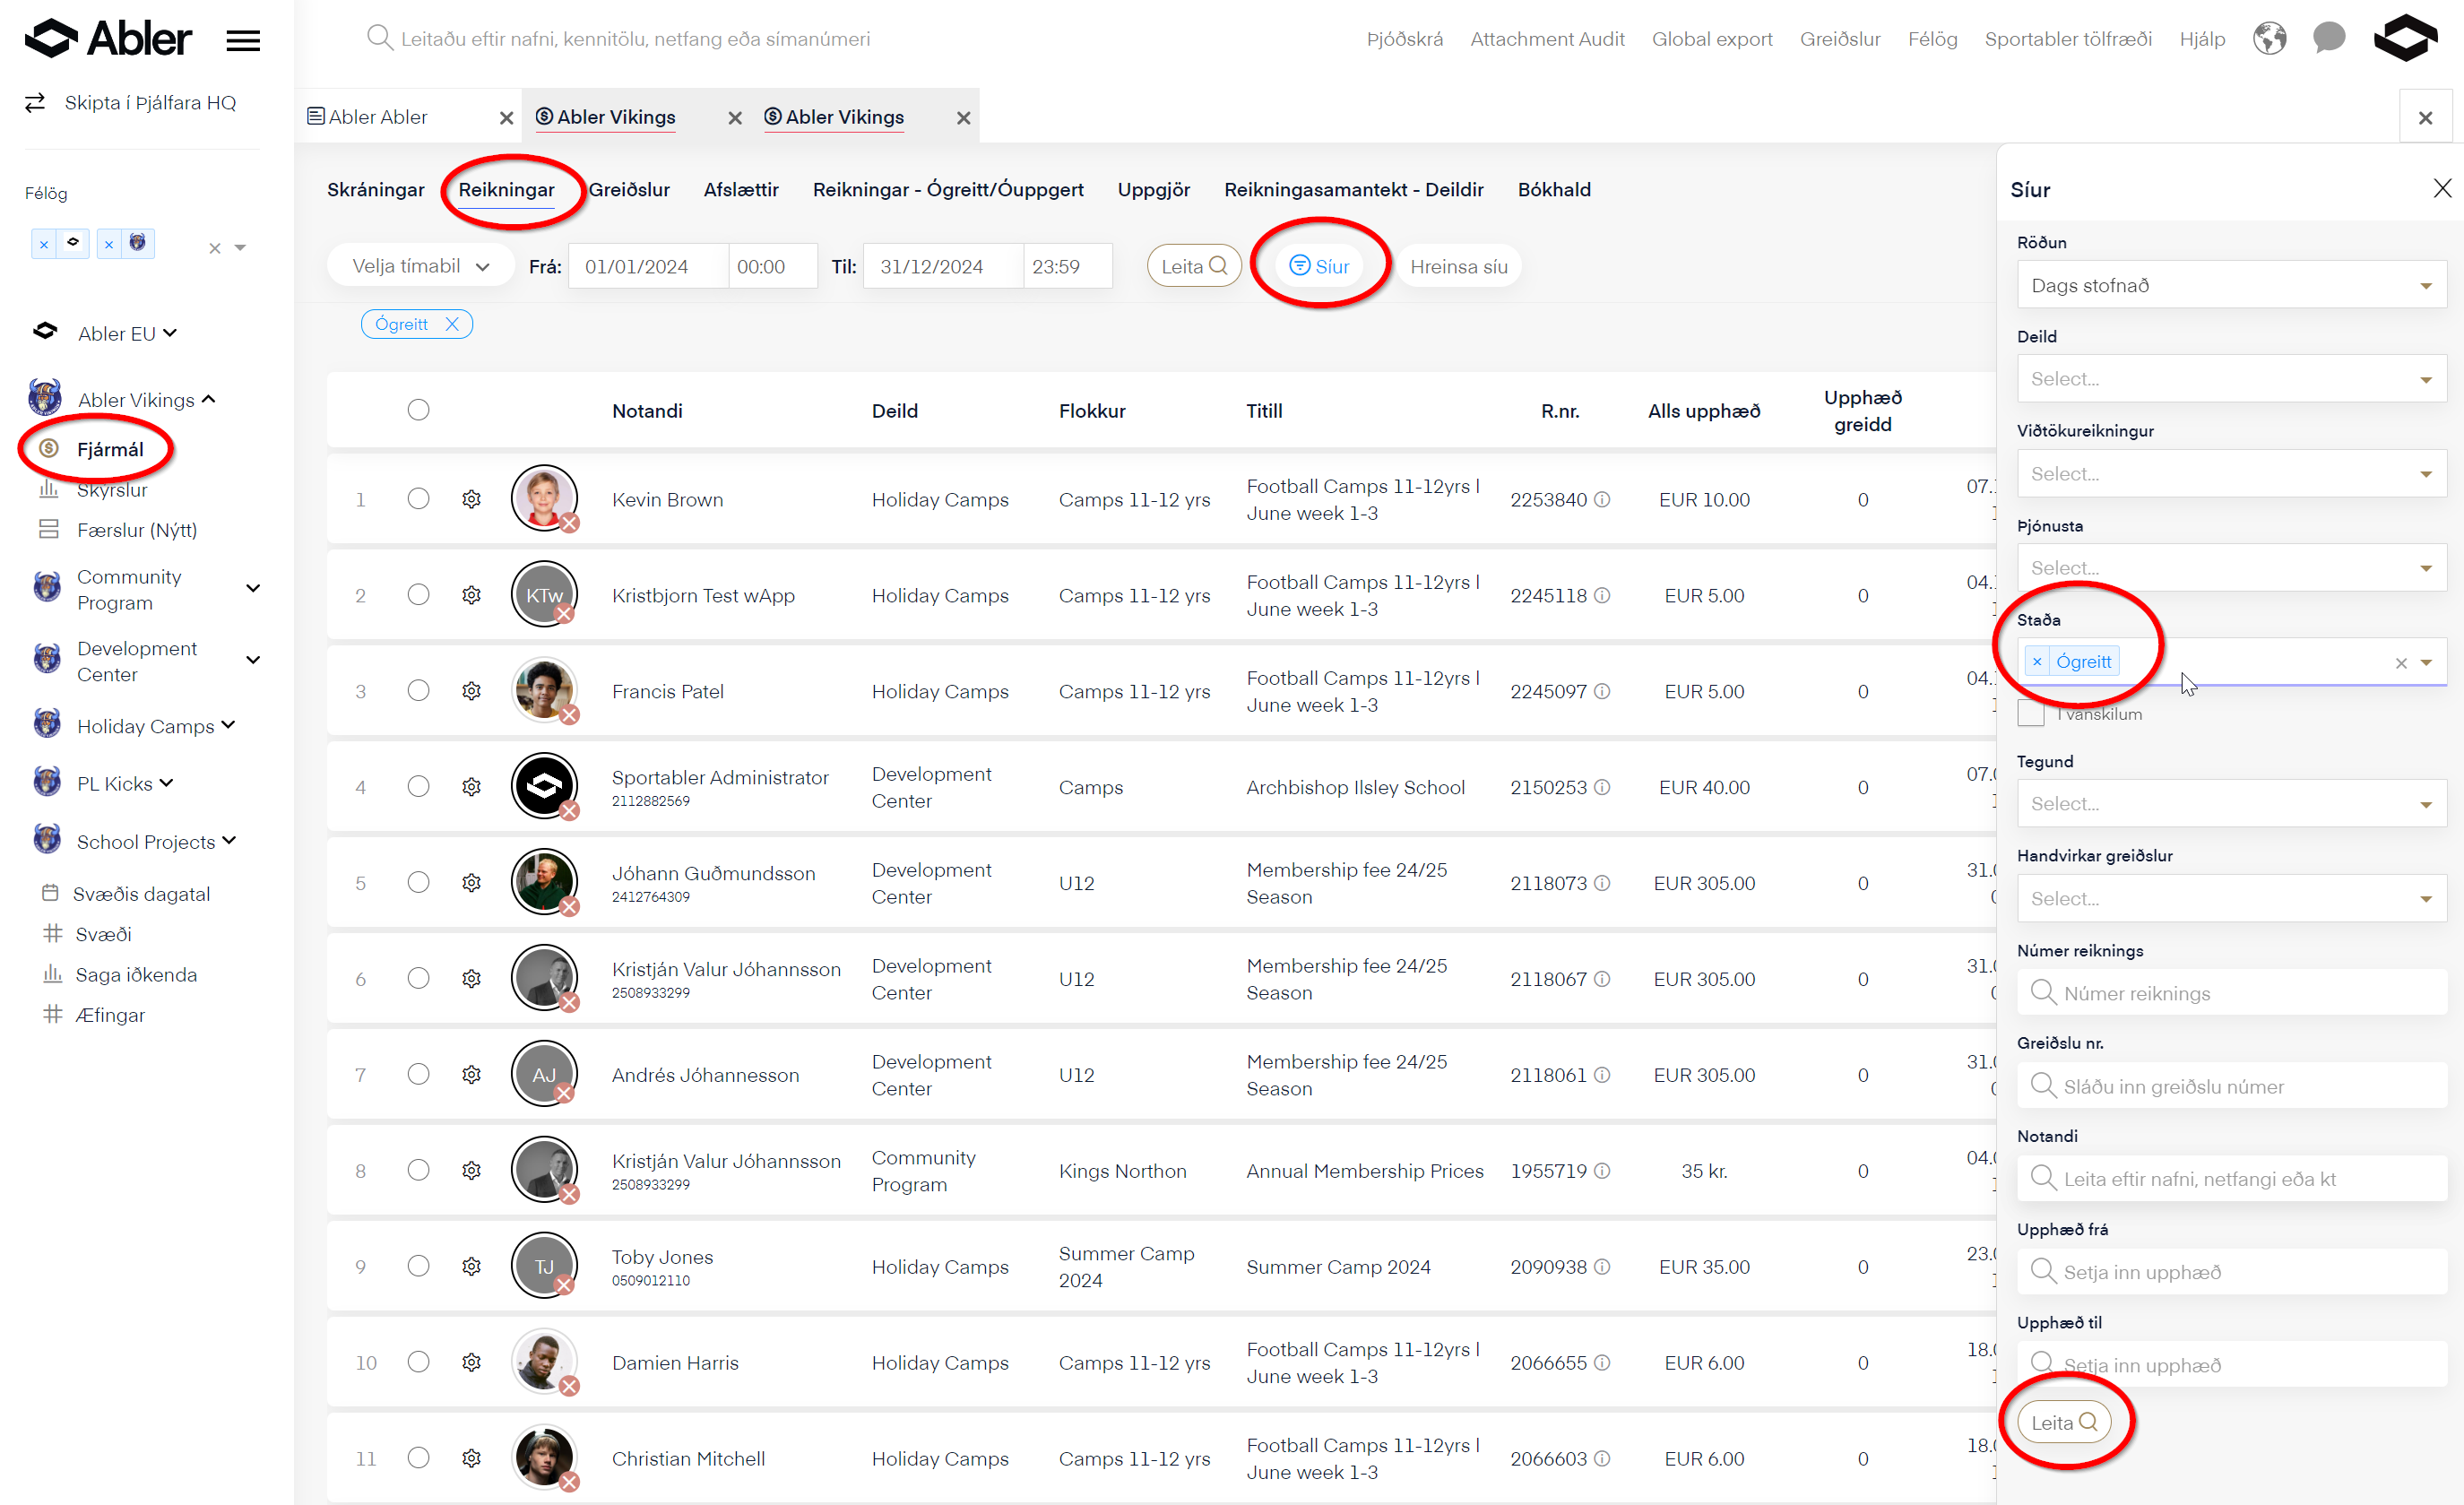The height and width of the screenshot is (1505, 2464).
Task: Switch to the Greiðslur sub-tab
Action: [x=629, y=190]
